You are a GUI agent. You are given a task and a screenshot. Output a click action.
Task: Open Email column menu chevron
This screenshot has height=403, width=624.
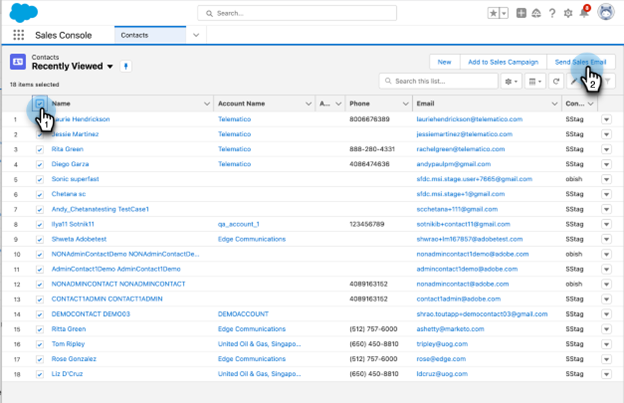coord(554,103)
